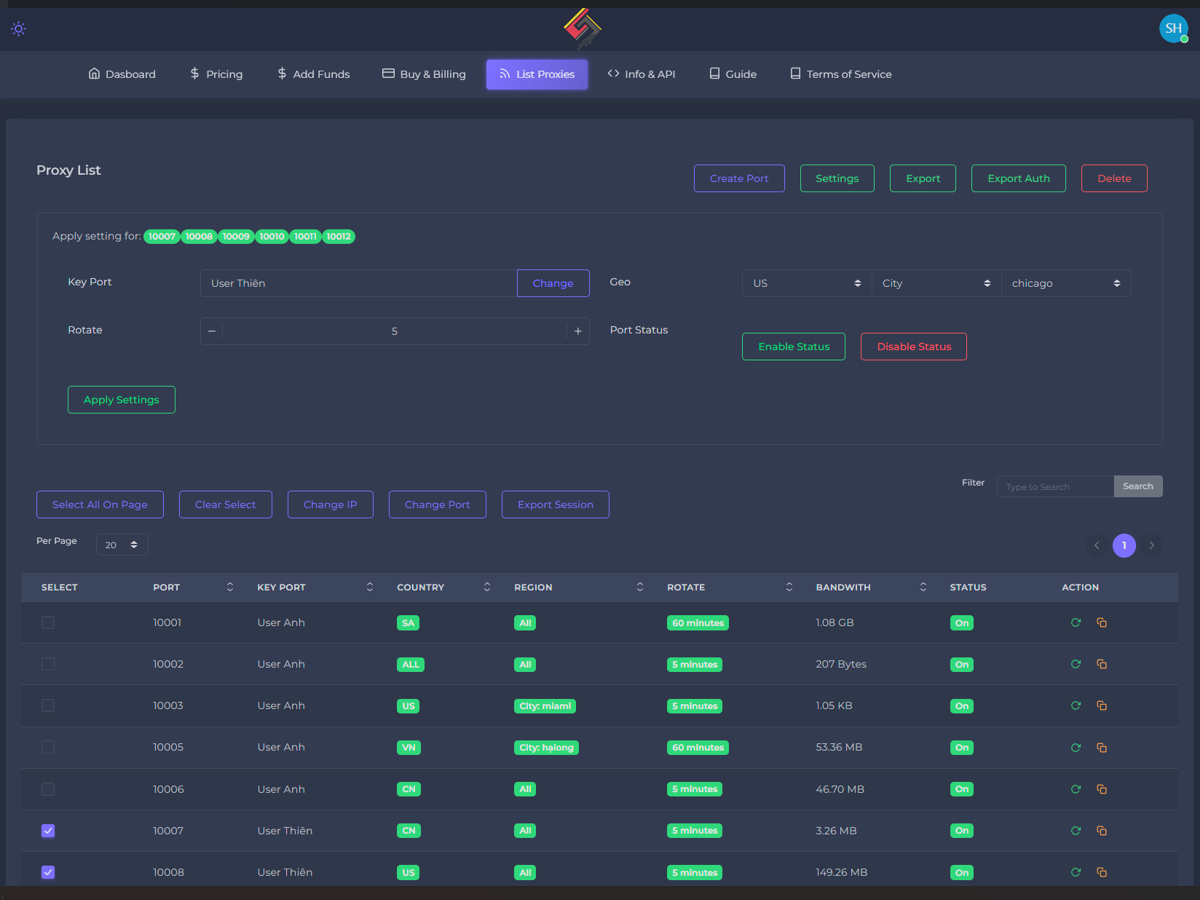The height and width of the screenshot is (900, 1200).
Task: Click the SH user avatar
Action: [1173, 29]
